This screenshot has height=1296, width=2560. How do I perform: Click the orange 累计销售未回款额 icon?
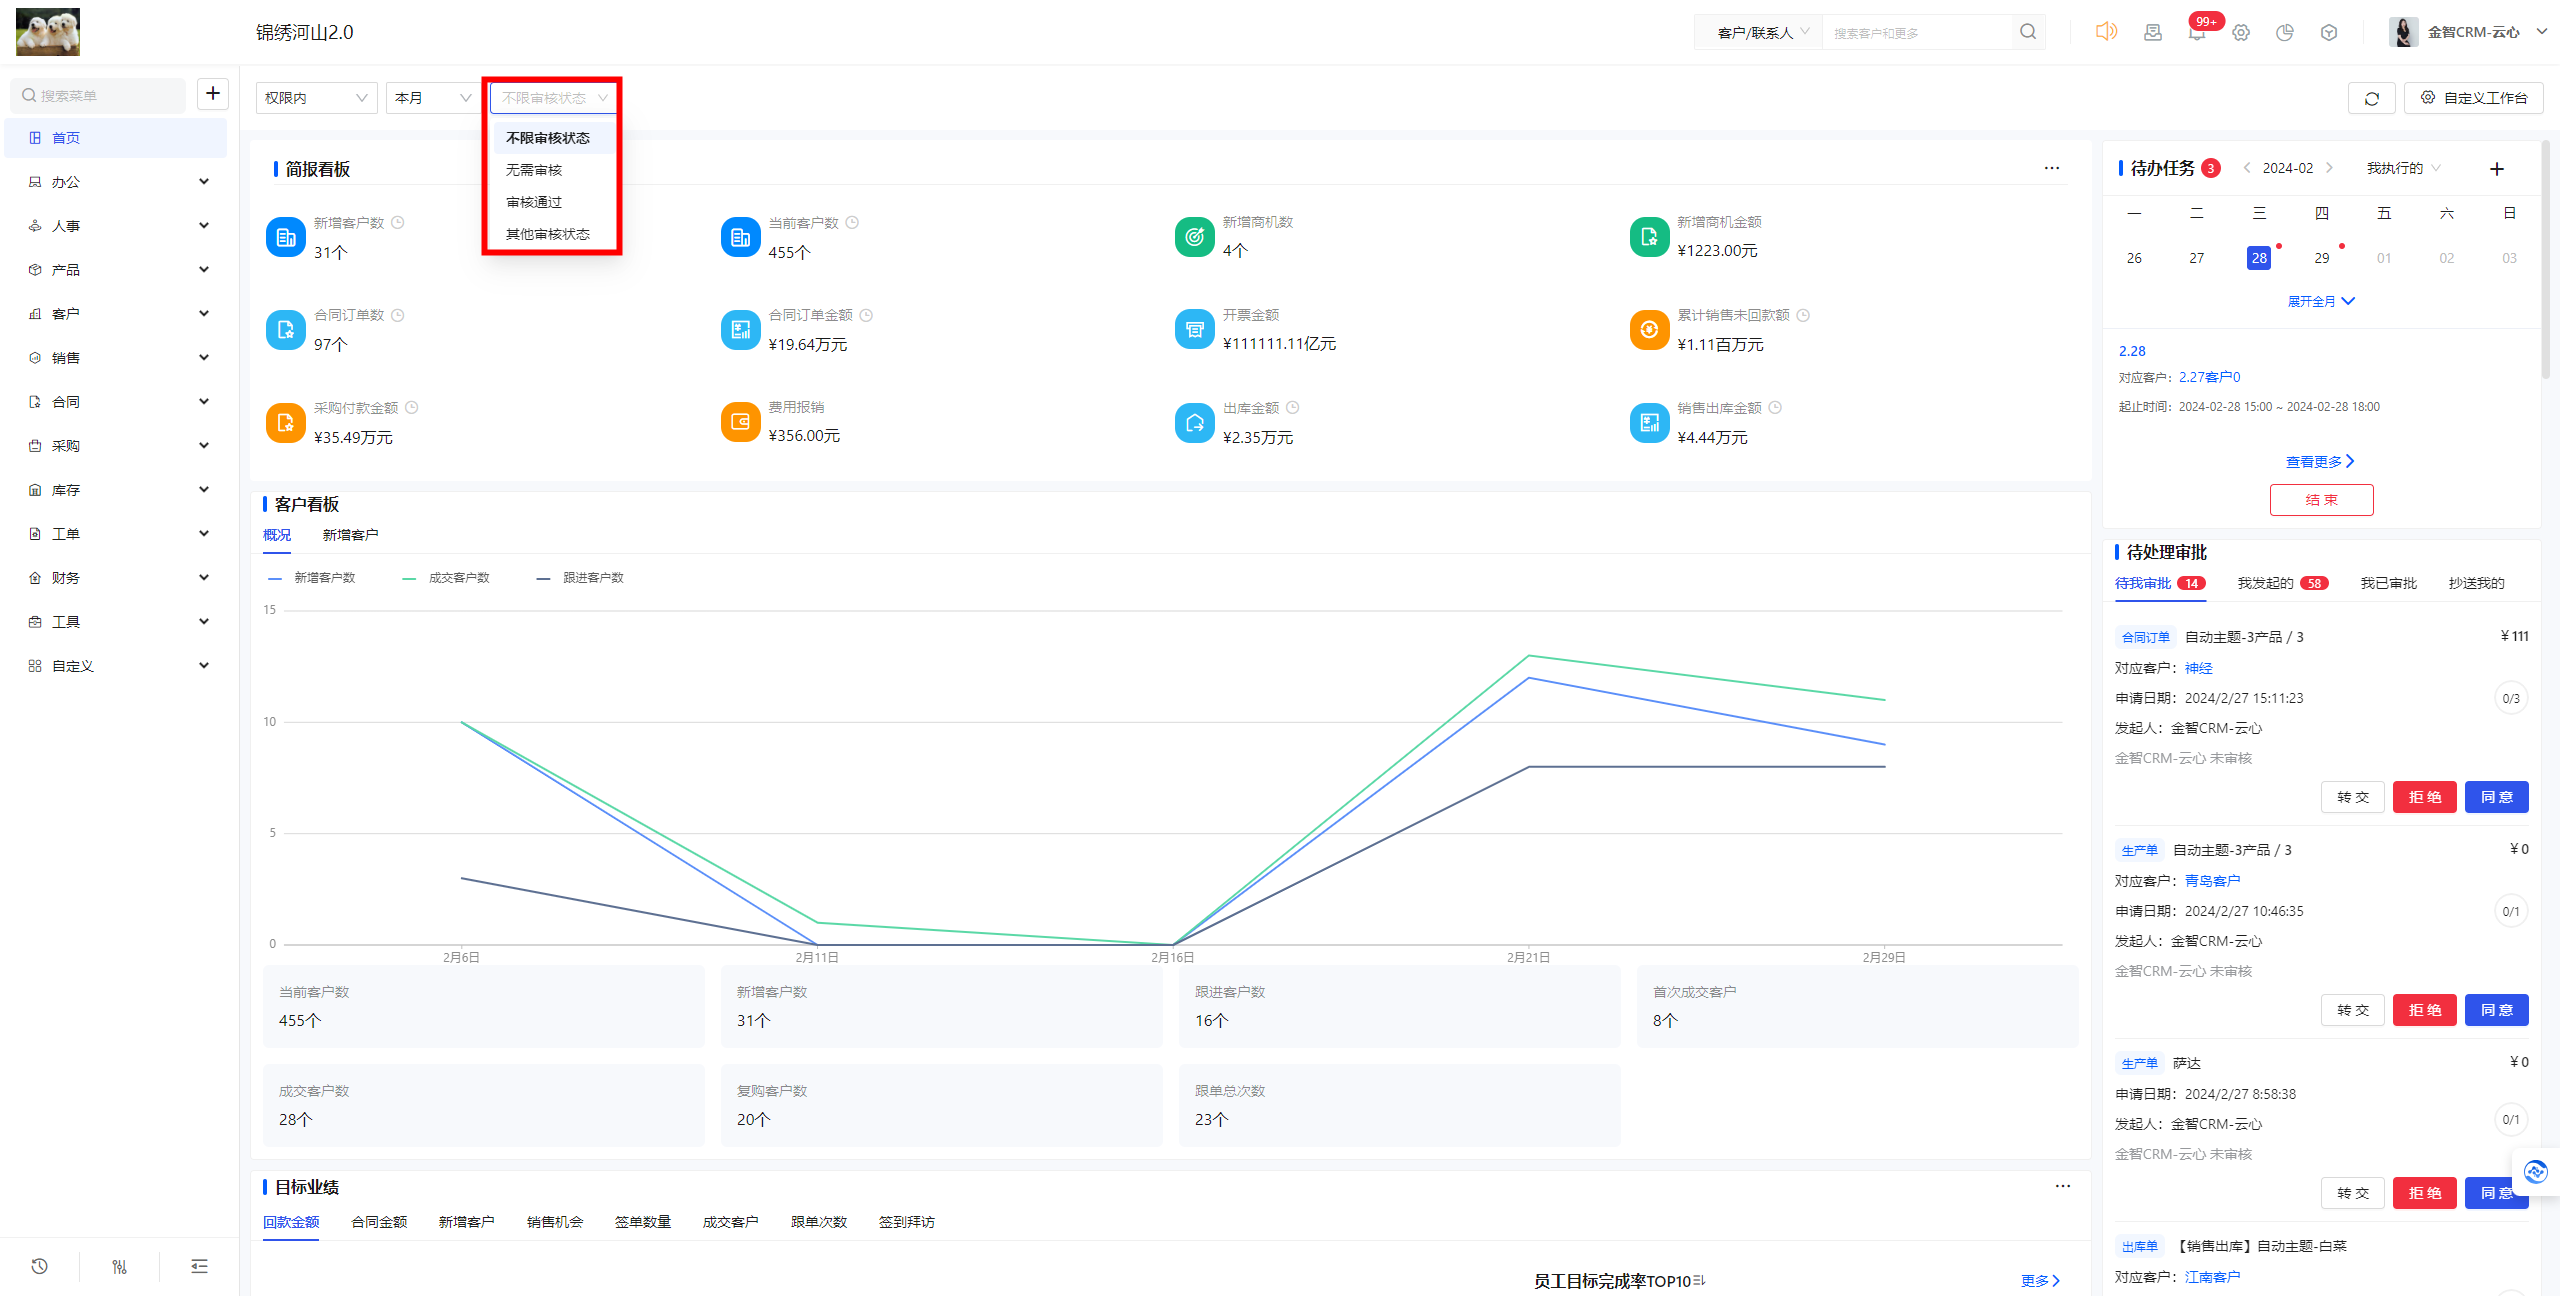(x=1650, y=330)
